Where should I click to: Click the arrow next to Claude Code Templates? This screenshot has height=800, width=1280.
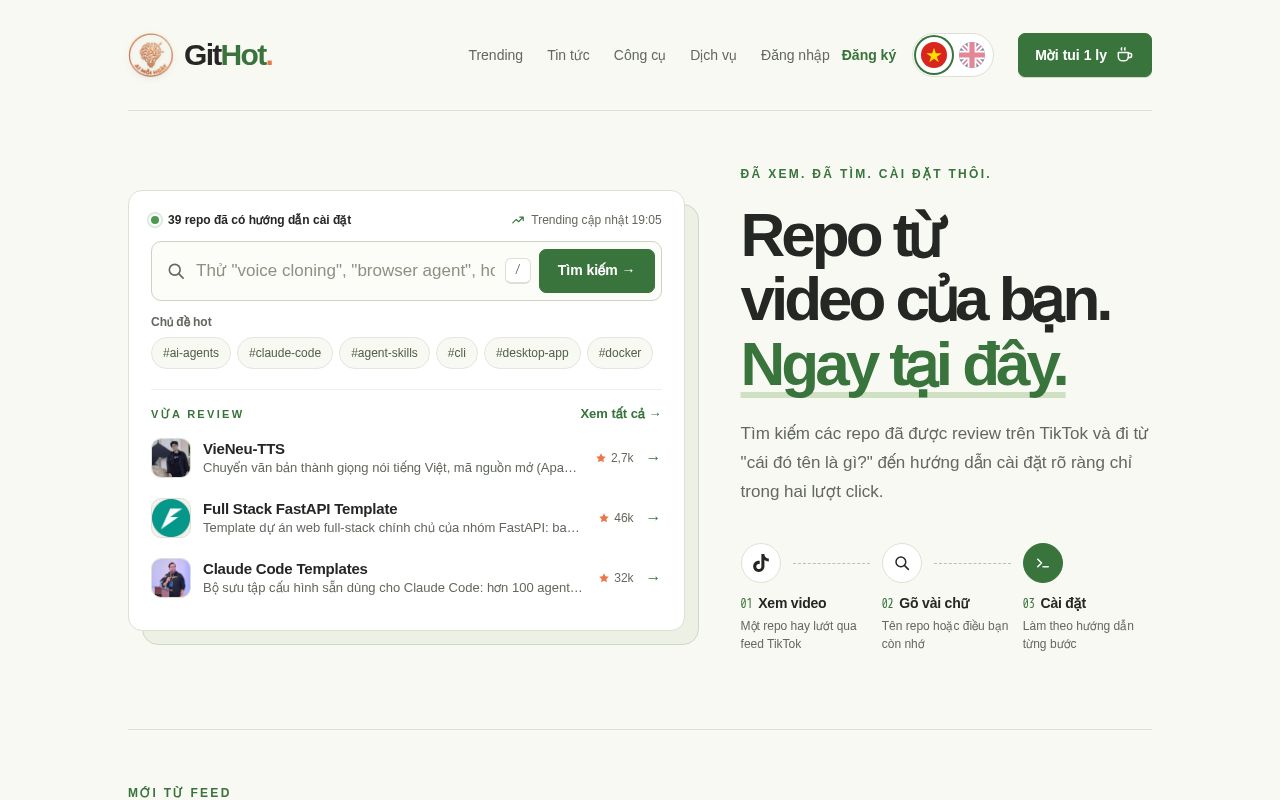(653, 578)
